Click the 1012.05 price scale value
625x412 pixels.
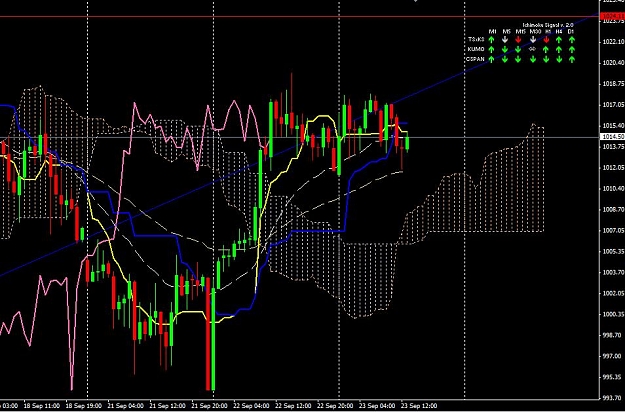[x=614, y=168]
